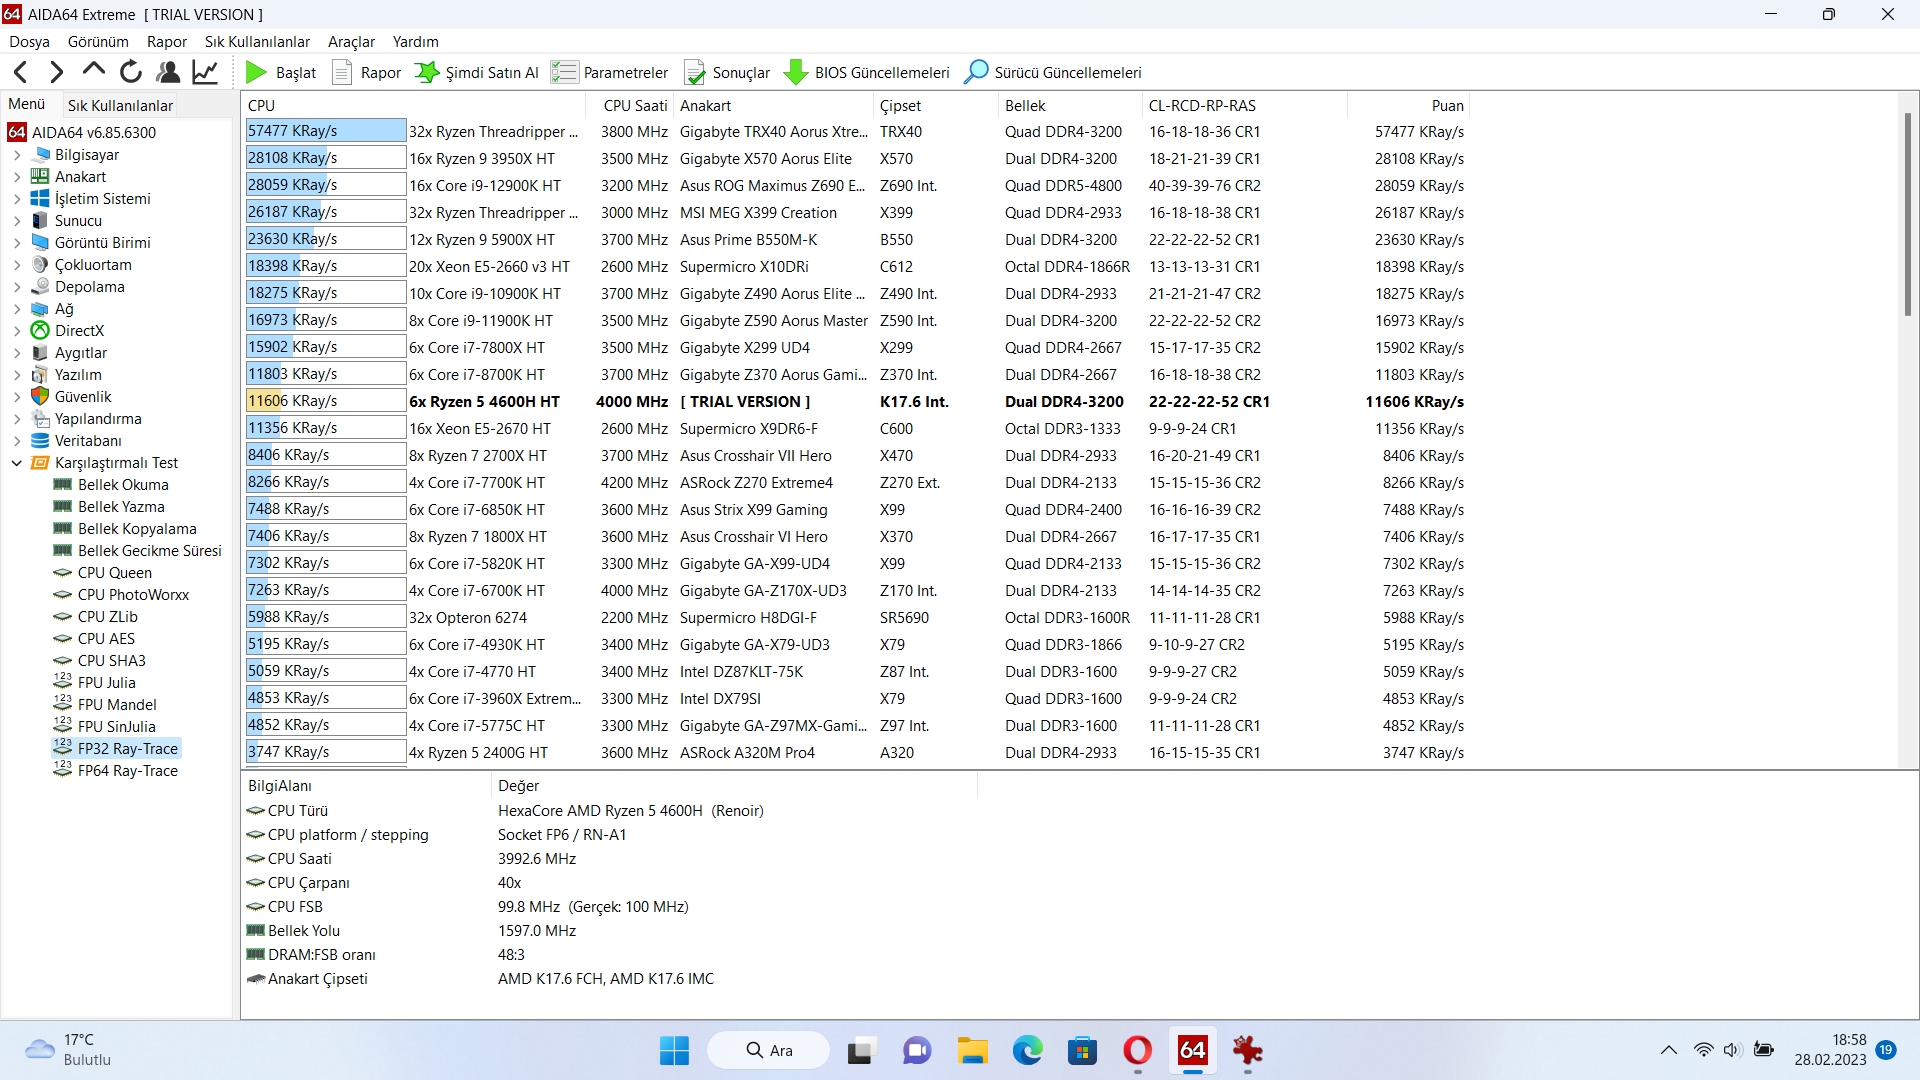This screenshot has height=1080, width=1920.
Task: Select FPU SinJulia benchmark icon
Action: click(62, 726)
